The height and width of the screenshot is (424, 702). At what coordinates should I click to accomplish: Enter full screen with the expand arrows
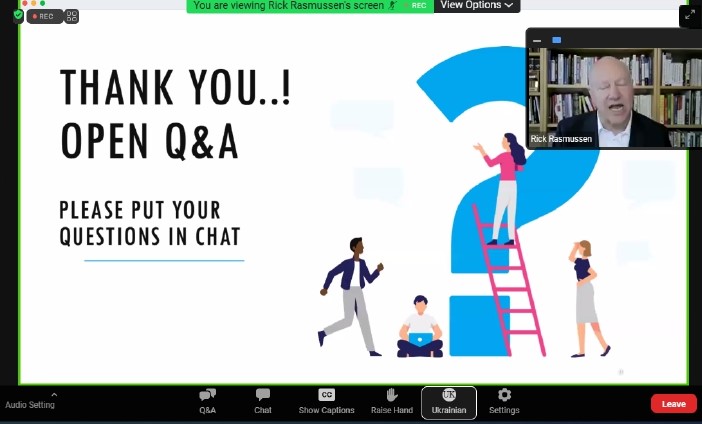coord(690,16)
